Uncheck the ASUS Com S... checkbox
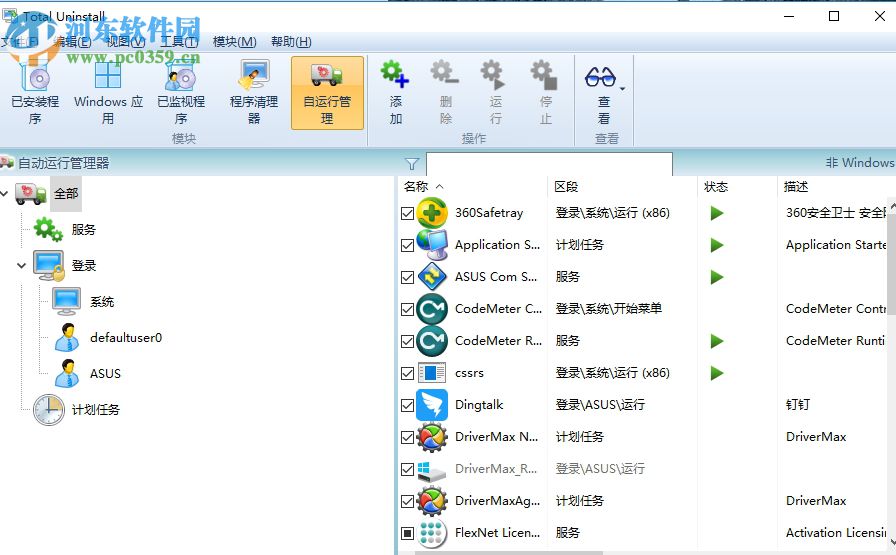896x555 pixels. pos(407,278)
